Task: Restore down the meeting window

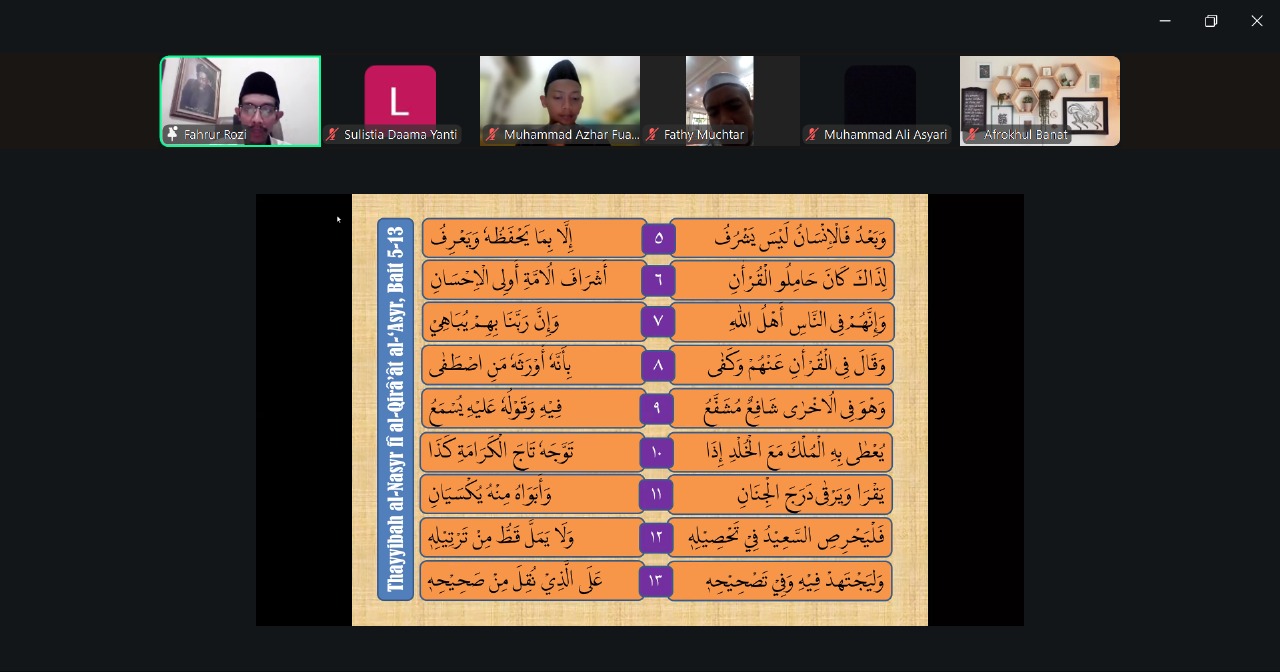Action: pos(1211,21)
